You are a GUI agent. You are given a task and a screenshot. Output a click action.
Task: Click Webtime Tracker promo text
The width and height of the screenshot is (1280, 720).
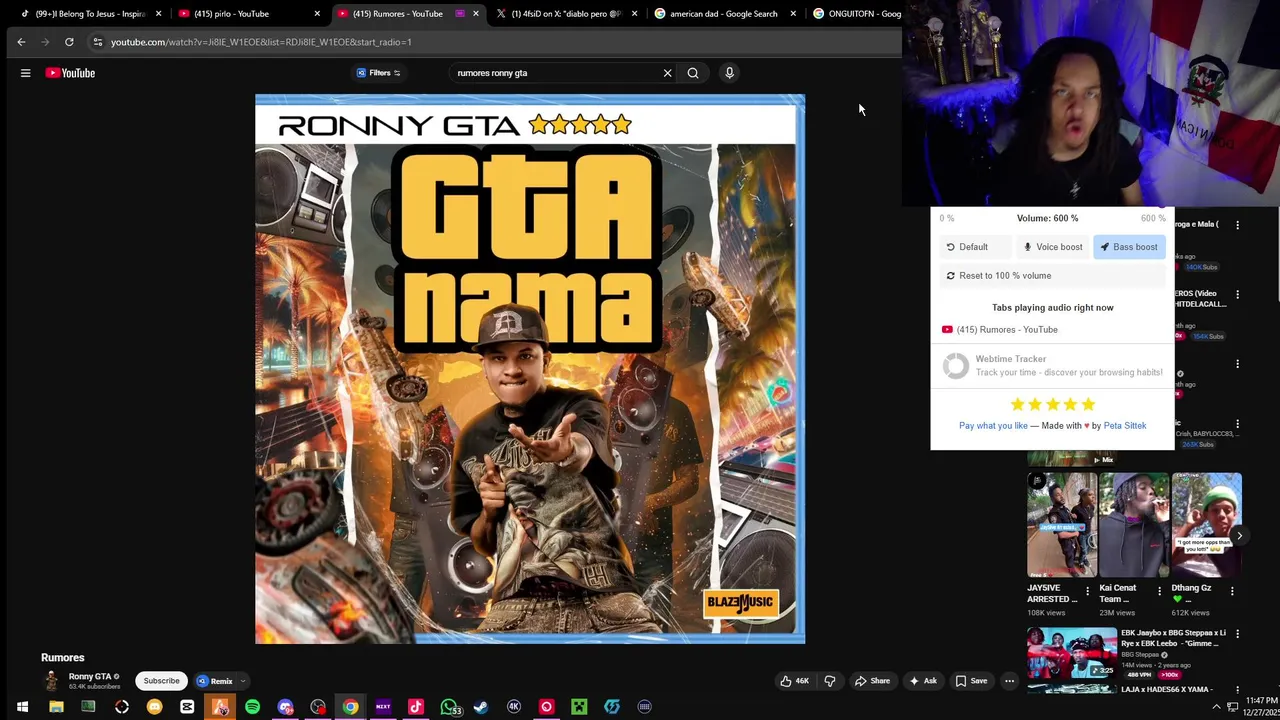(1069, 365)
